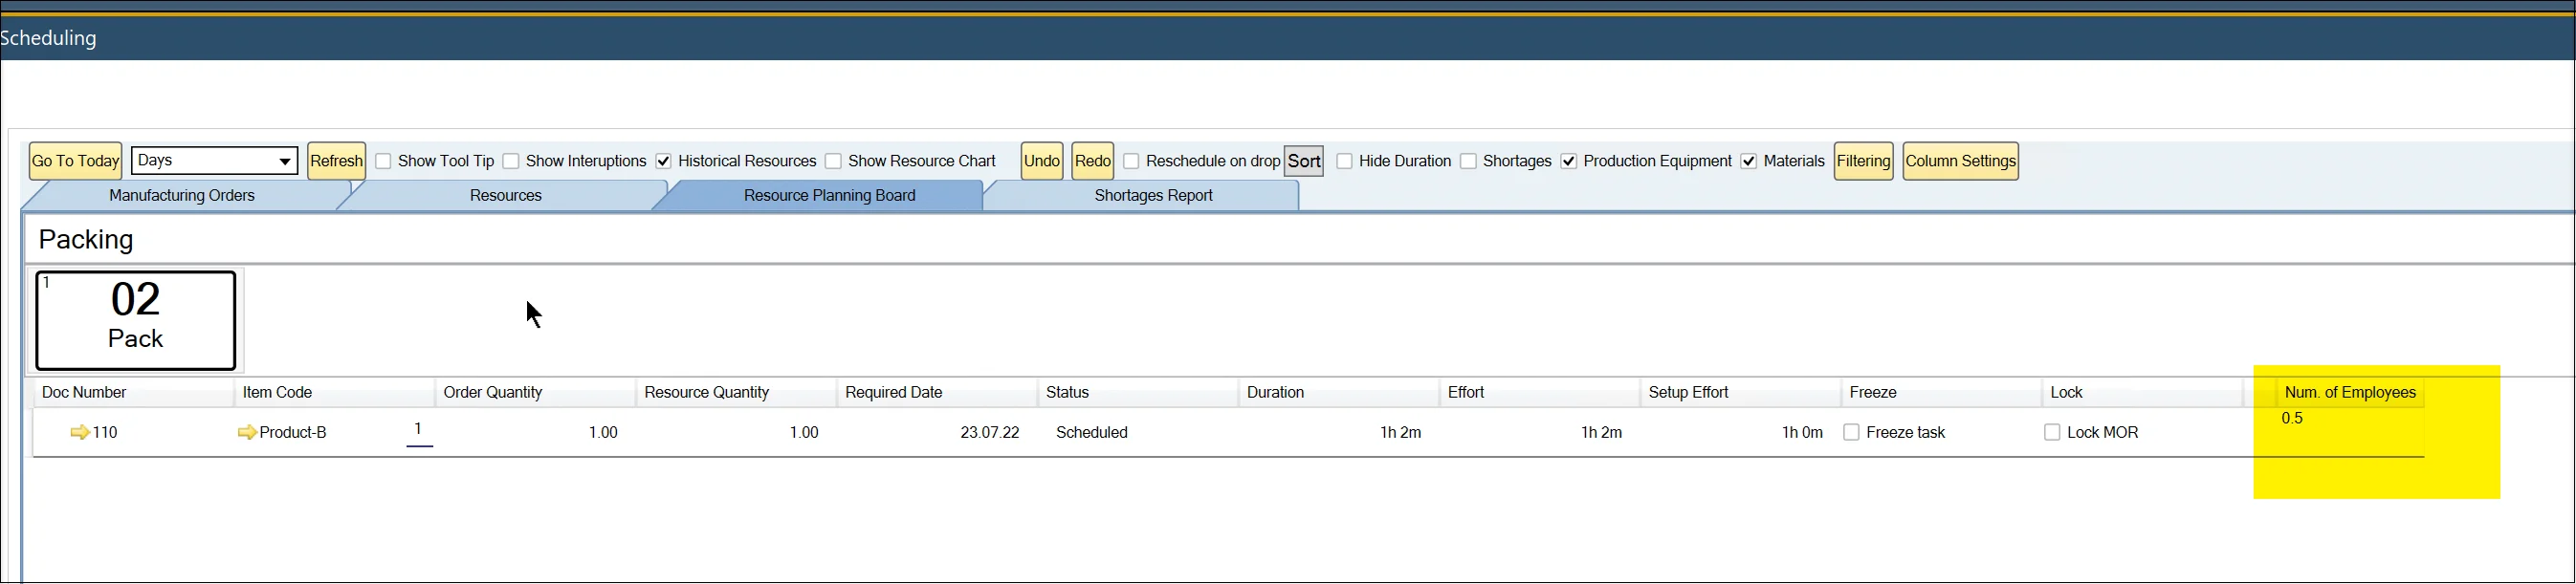Open the Days time scale dropdown
The image size is (2576, 584).
tap(284, 161)
